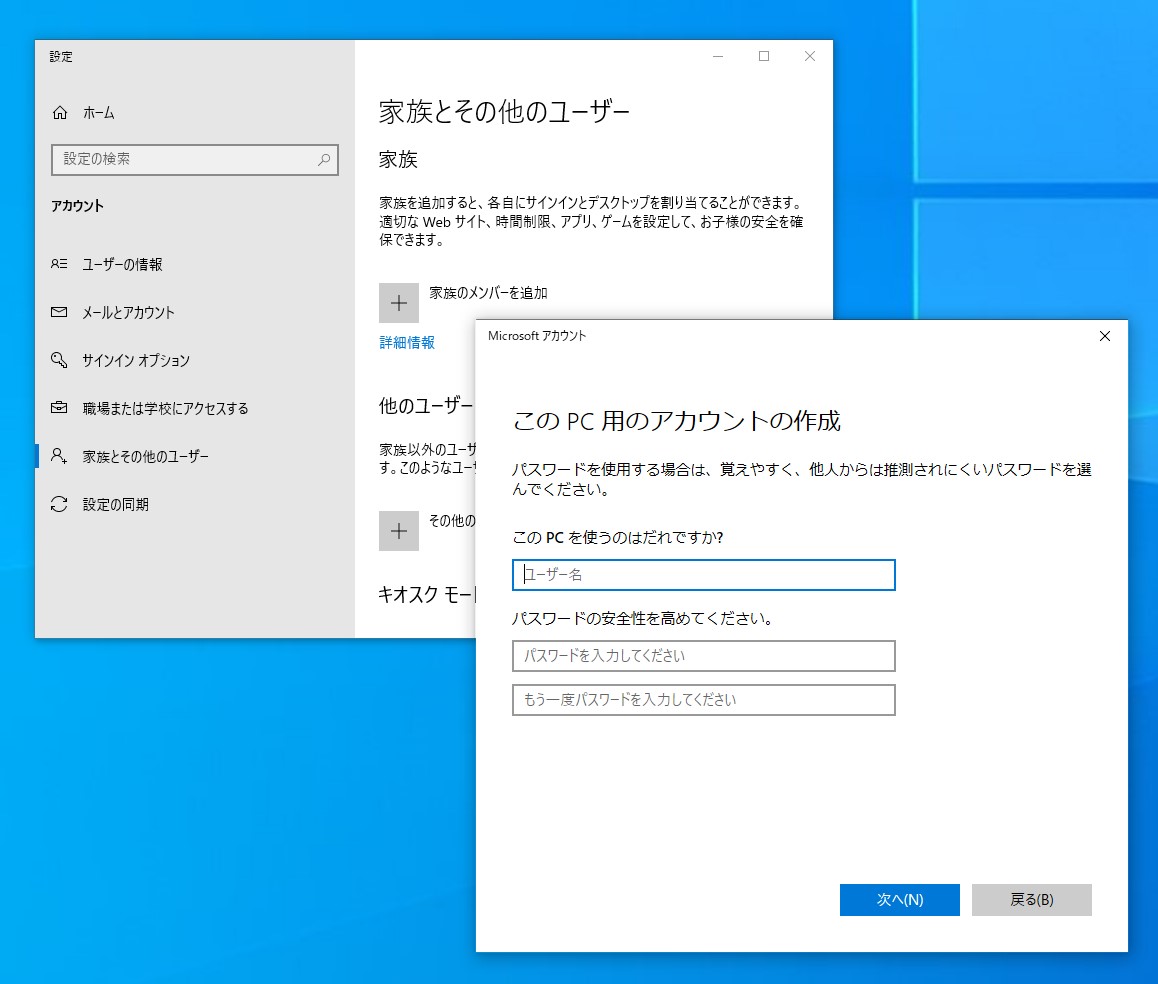Open the サインイン オプション key icon

[x=60, y=360]
